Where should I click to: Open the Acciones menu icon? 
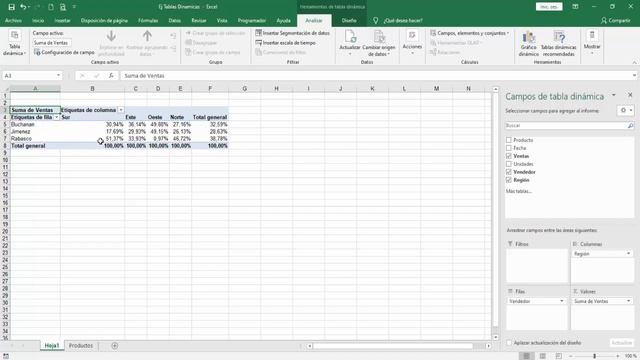pyautogui.click(x=412, y=36)
